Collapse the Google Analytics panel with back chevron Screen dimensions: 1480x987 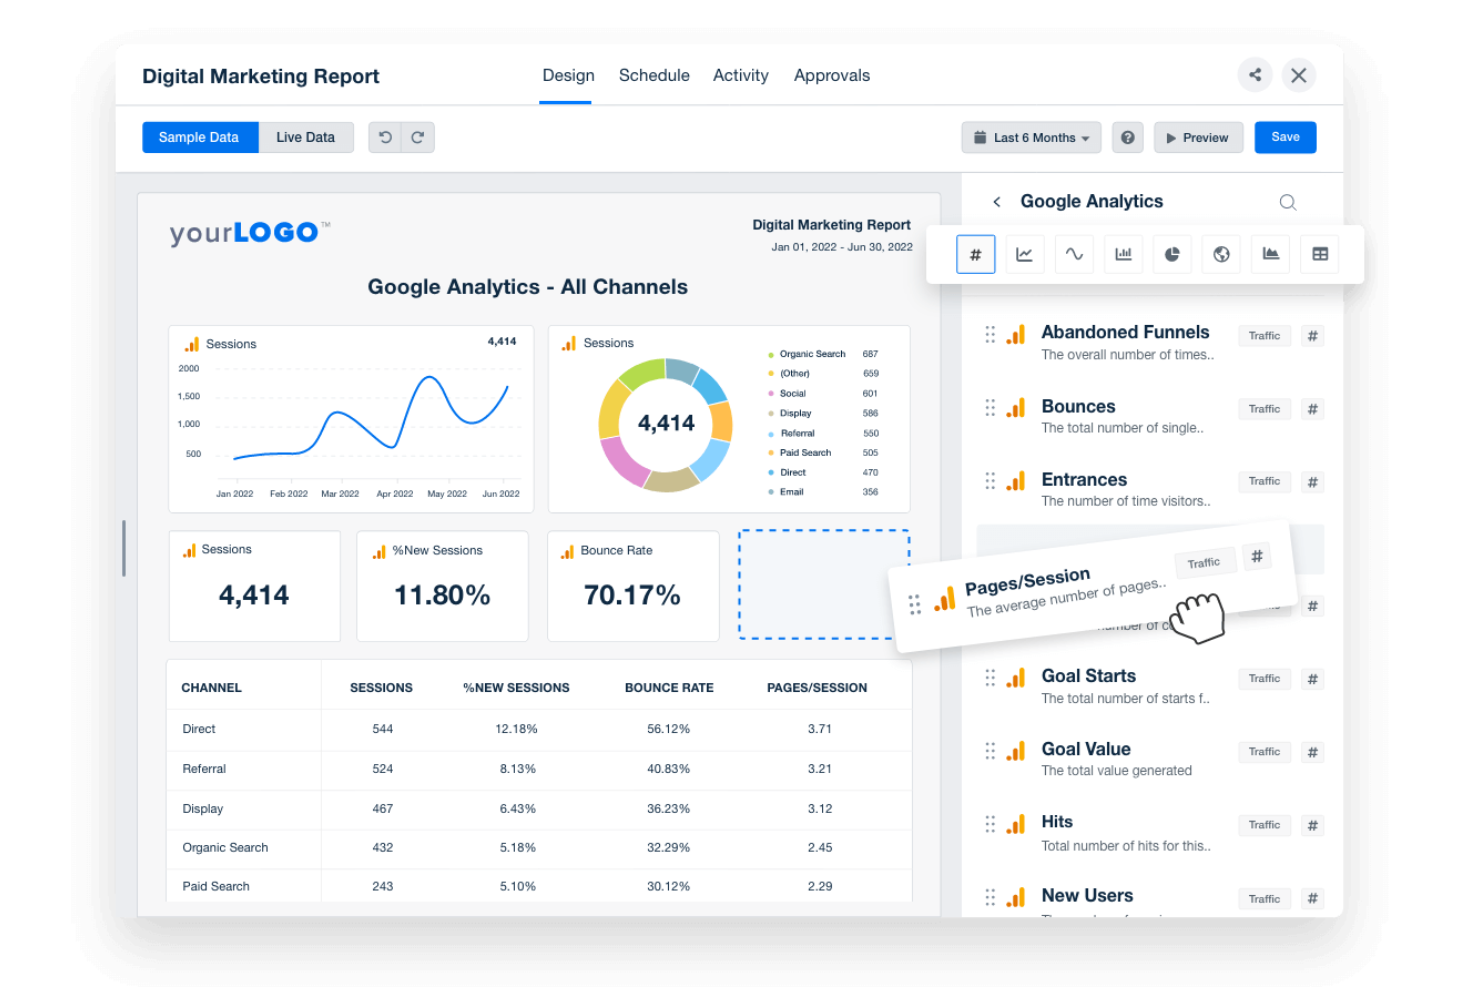tap(997, 201)
